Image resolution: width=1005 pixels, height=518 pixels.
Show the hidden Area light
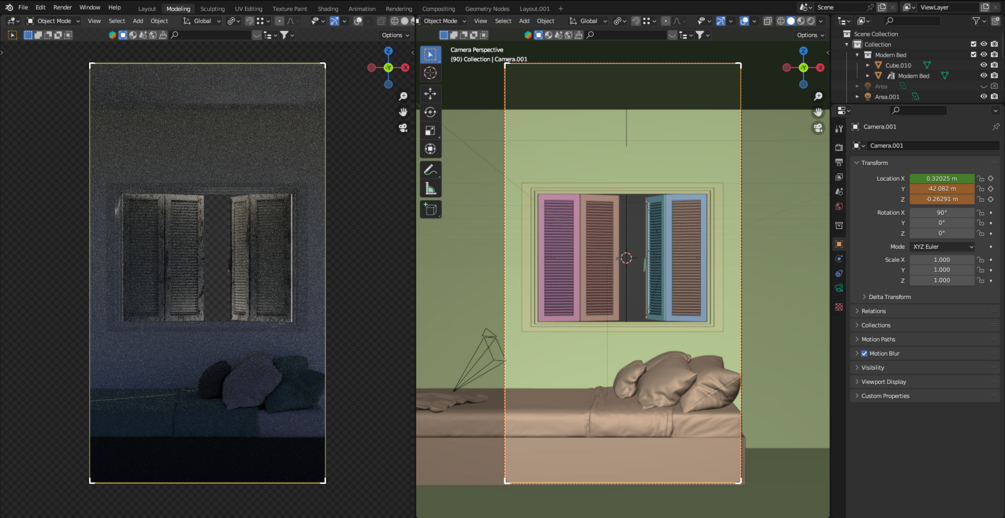984,86
